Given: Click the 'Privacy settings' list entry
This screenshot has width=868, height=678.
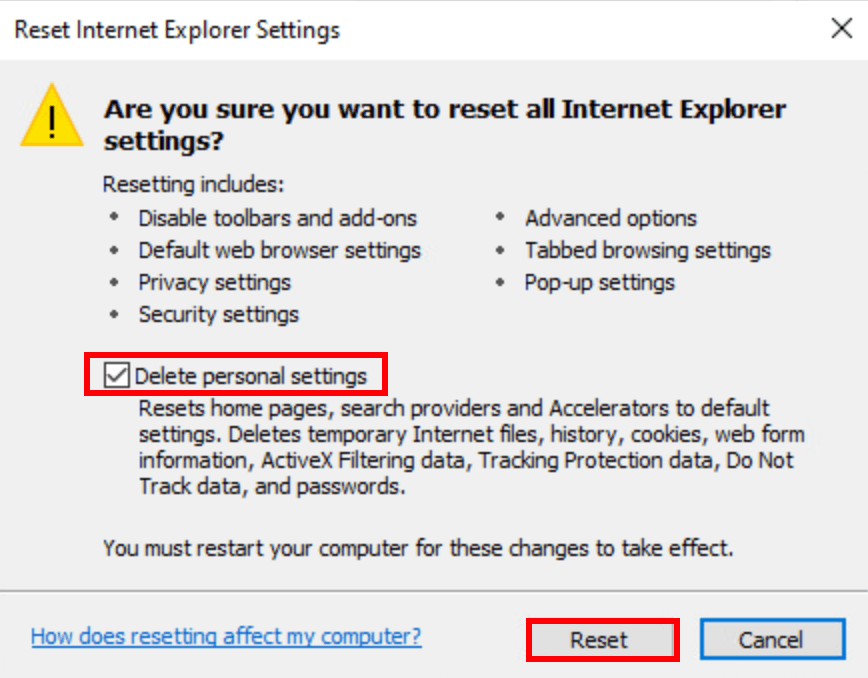Looking at the screenshot, I should pos(214,282).
